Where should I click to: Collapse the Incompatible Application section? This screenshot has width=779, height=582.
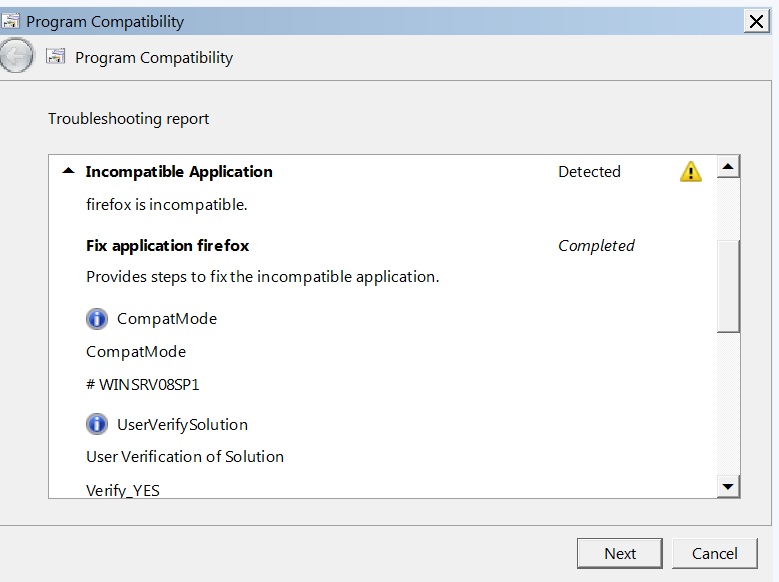pyautogui.click(x=68, y=172)
